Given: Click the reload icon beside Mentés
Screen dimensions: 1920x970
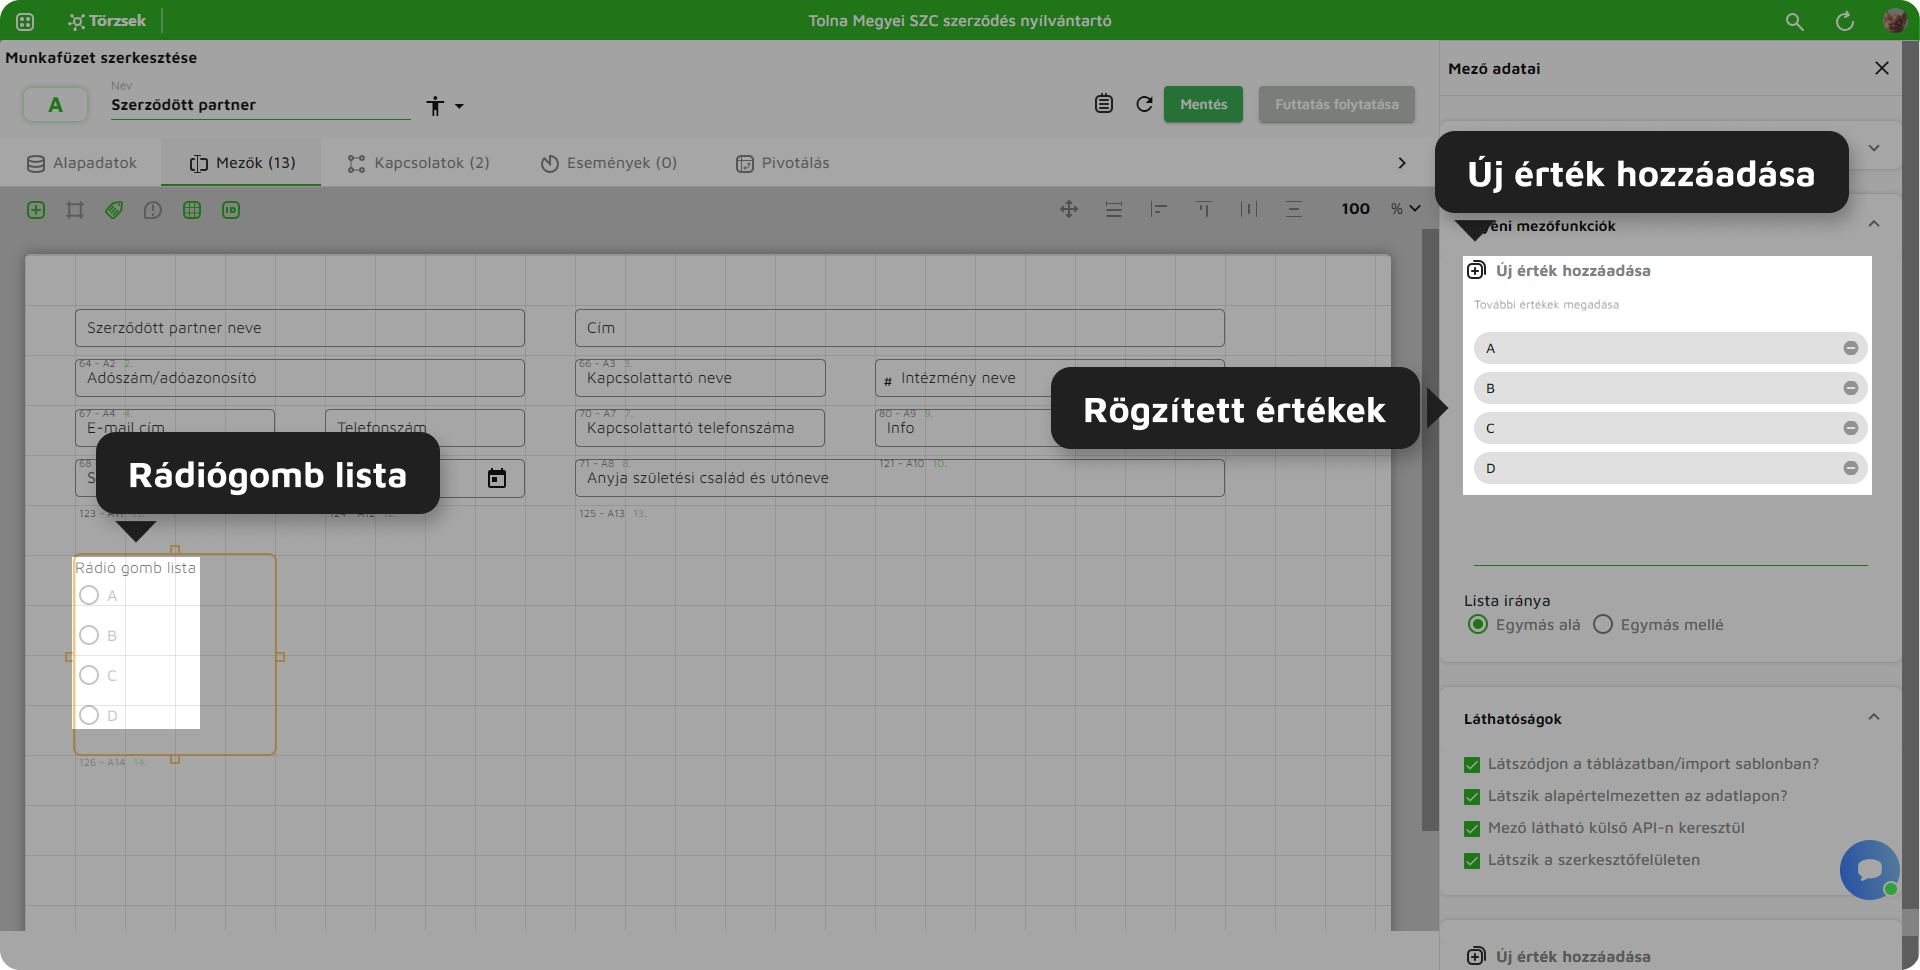Looking at the screenshot, I should (1145, 104).
